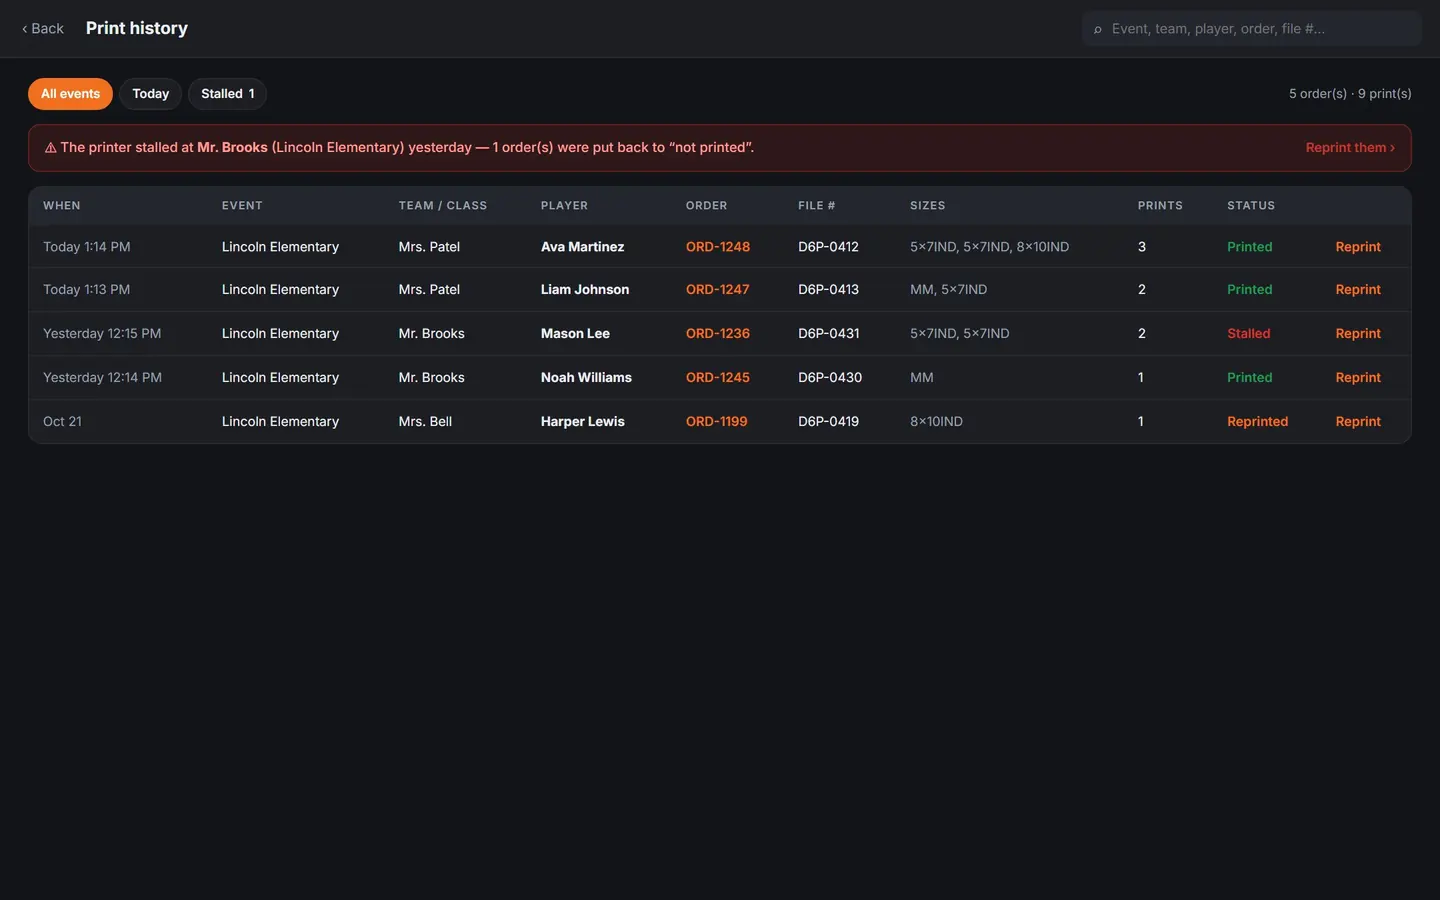Open order ORD-1236
The height and width of the screenshot is (900, 1440).
coord(718,334)
